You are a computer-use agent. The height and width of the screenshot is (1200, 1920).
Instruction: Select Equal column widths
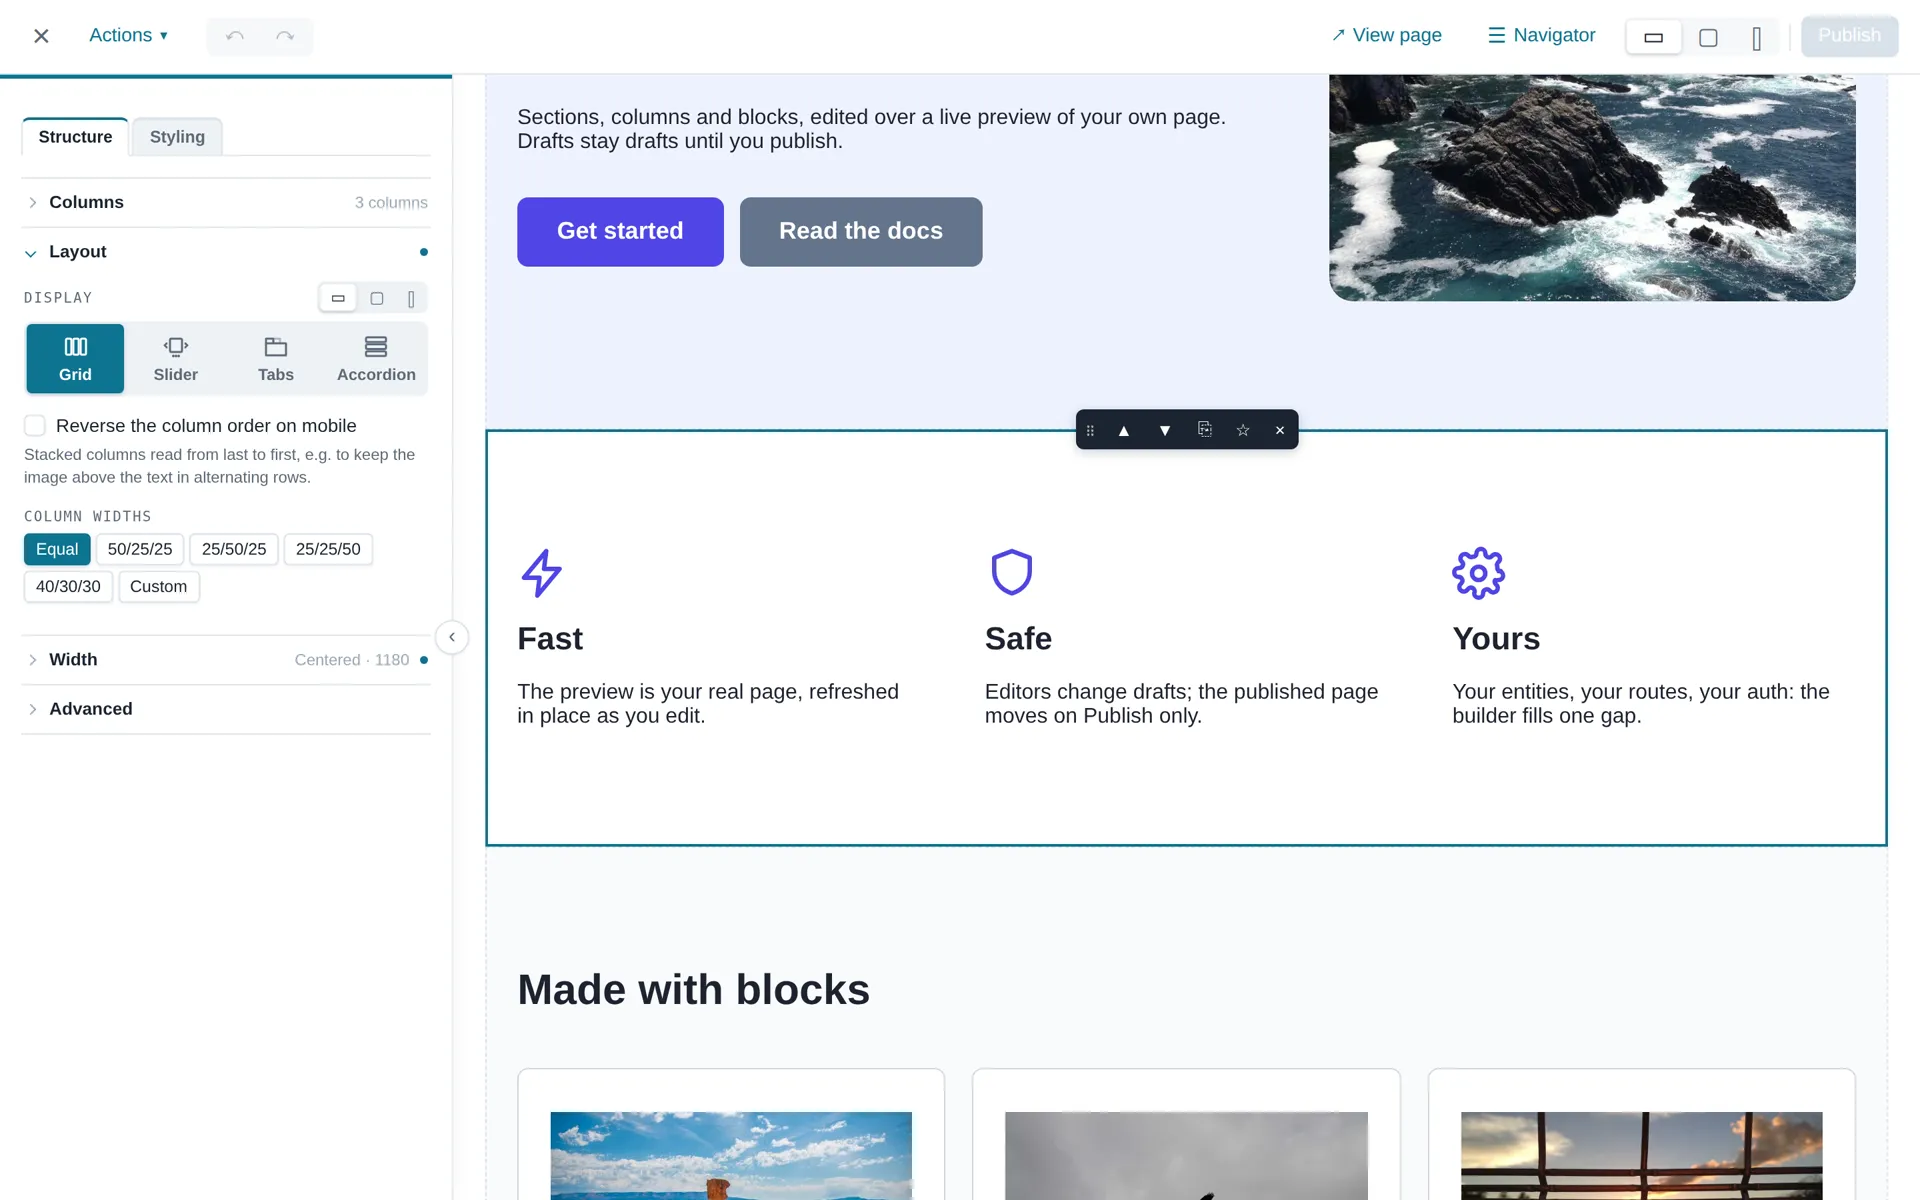click(x=57, y=549)
